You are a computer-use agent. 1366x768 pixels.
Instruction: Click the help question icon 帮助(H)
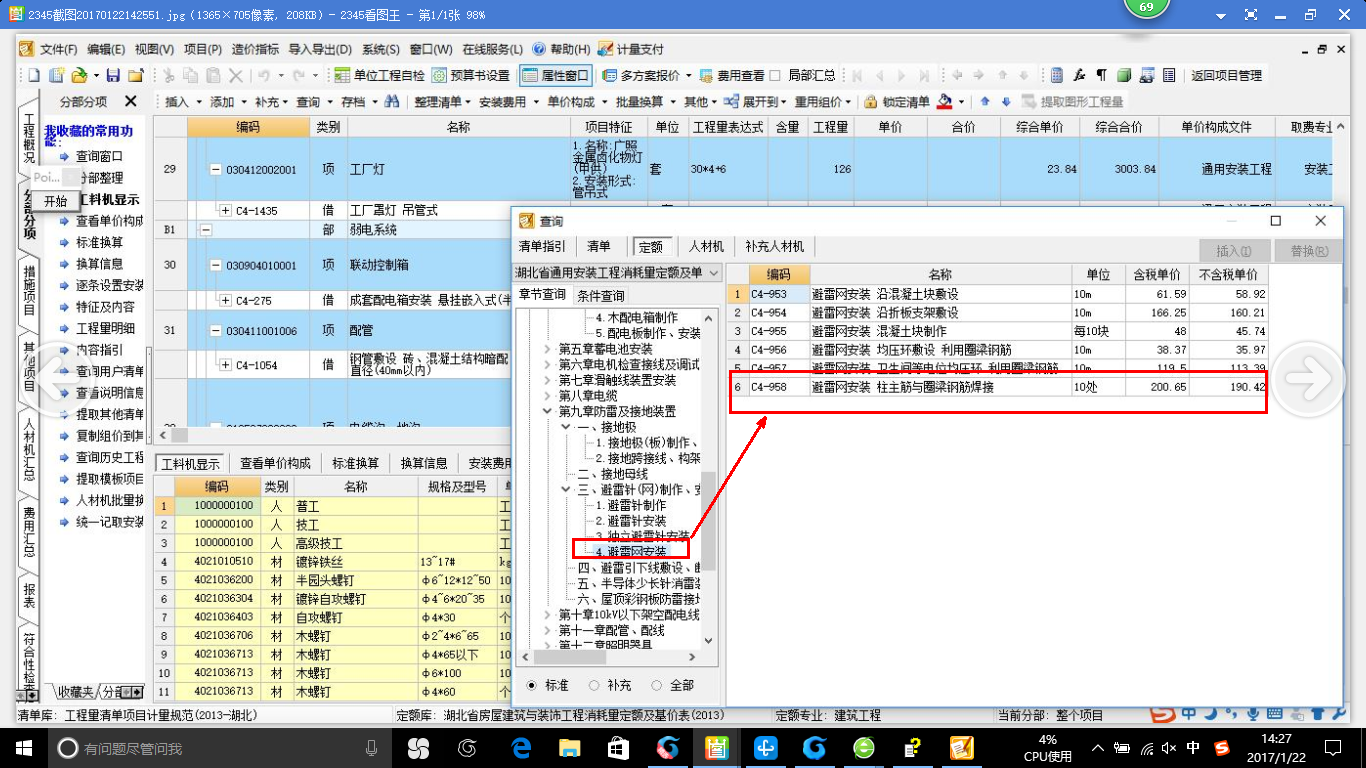coord(539,49)
